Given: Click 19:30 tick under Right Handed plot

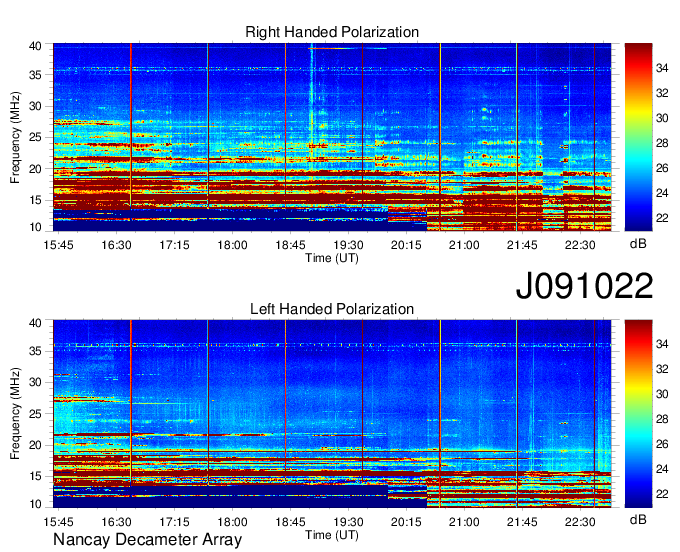Looking at the screenshot, I should coord(348,245).
